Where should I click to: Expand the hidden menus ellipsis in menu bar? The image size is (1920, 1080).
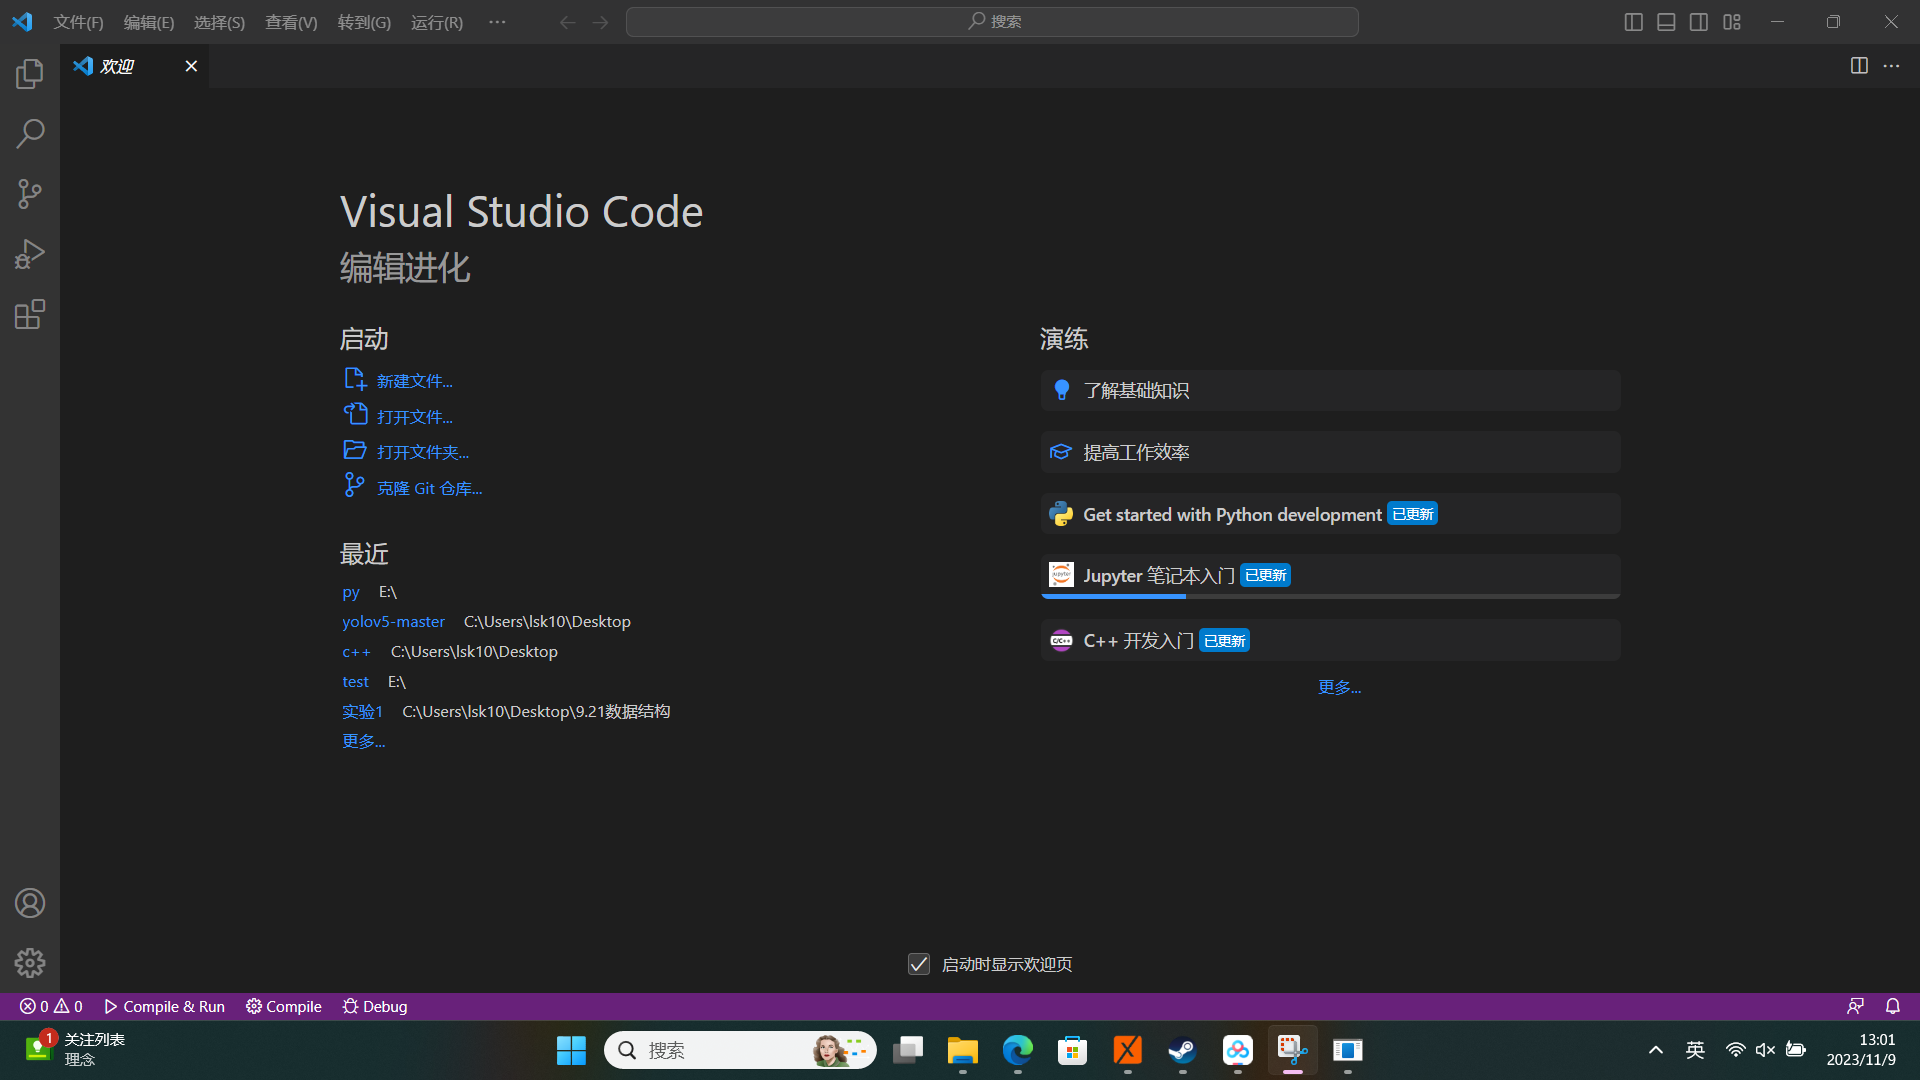497,22
